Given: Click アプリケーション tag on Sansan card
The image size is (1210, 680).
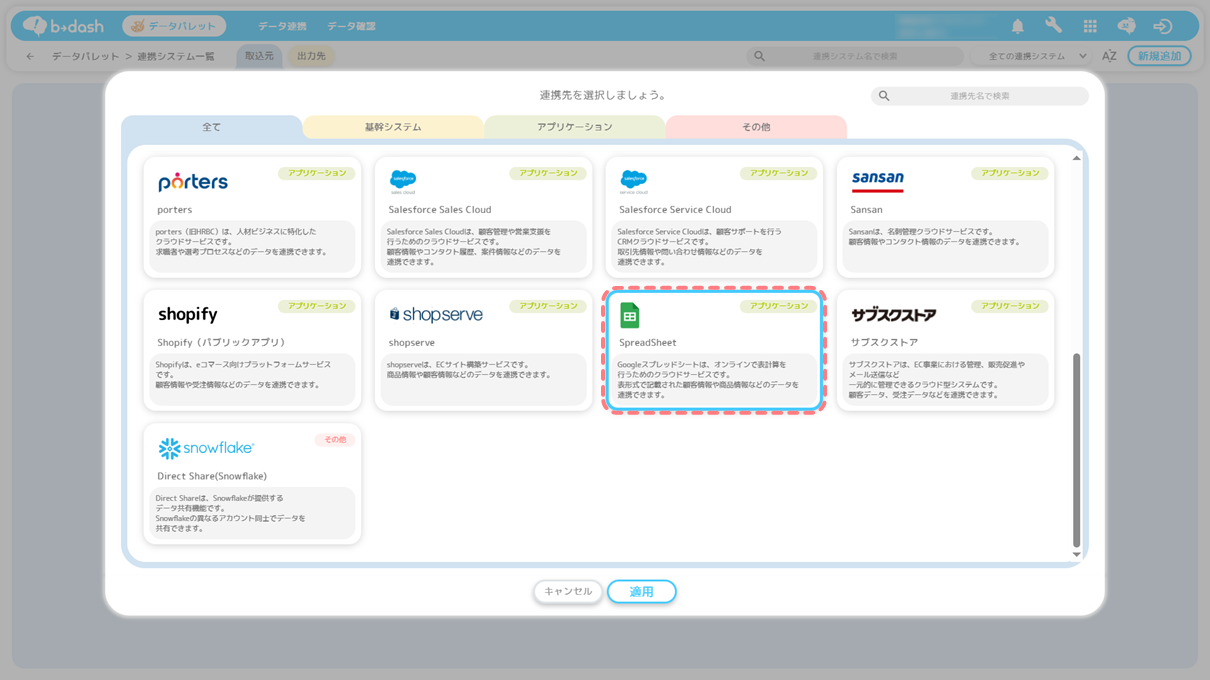Looking at the screenshot, I should (x=1010, y=173).
